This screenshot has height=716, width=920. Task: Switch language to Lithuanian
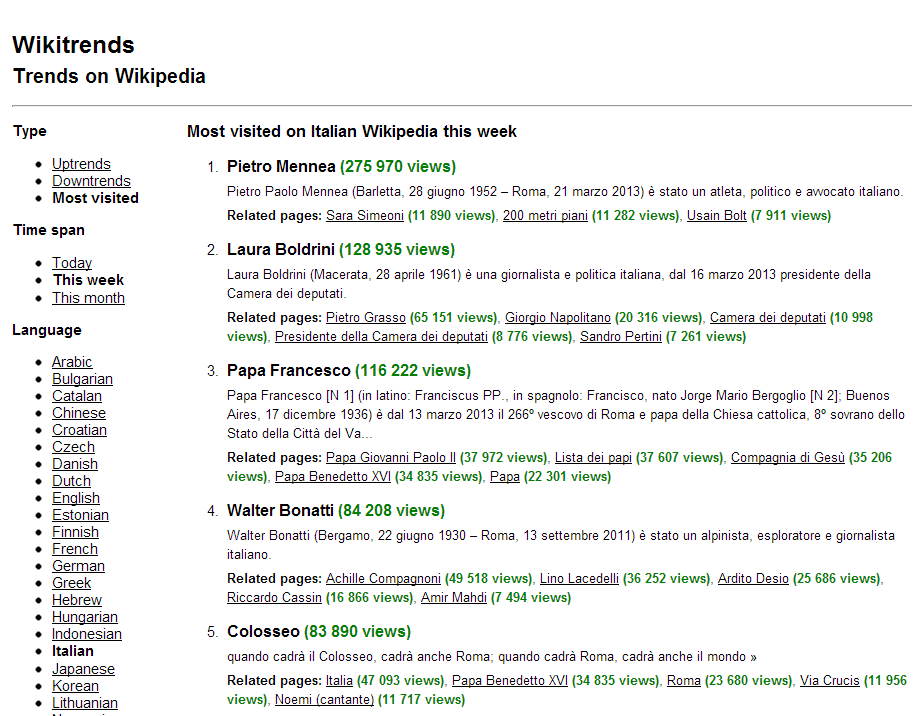click(84, 703)
